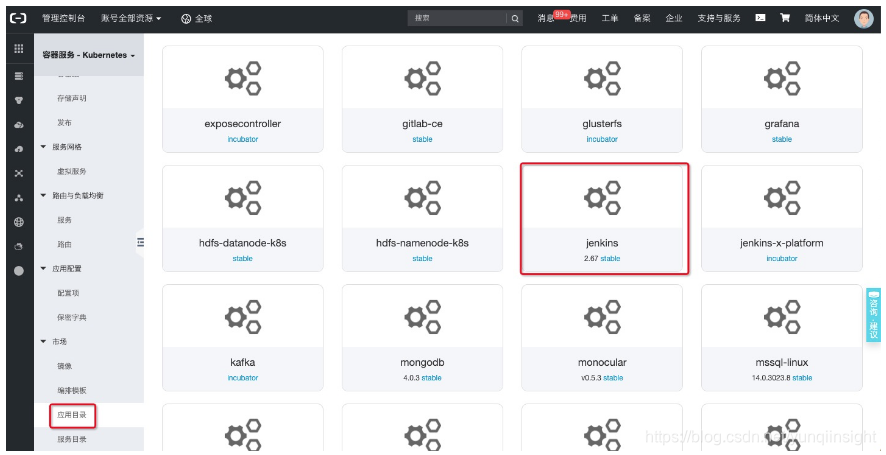Collapse the sidebar with the fold handle
Viewport: 886px width, 455px height.
(x=140, y=242)
